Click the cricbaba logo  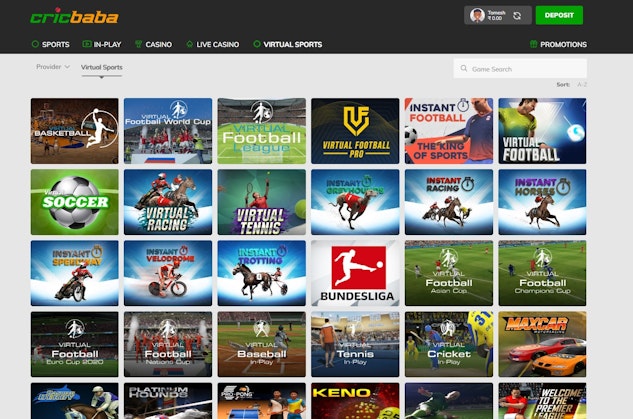74,16
